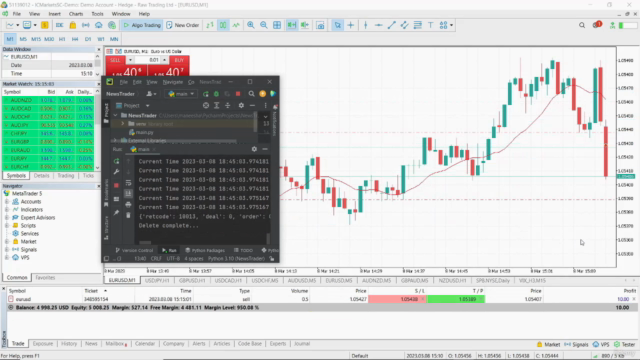This screenshot has height=360, width=640.
Task: Switch to GBPUSD,H1 chart tab
Action: coord(192,280)
